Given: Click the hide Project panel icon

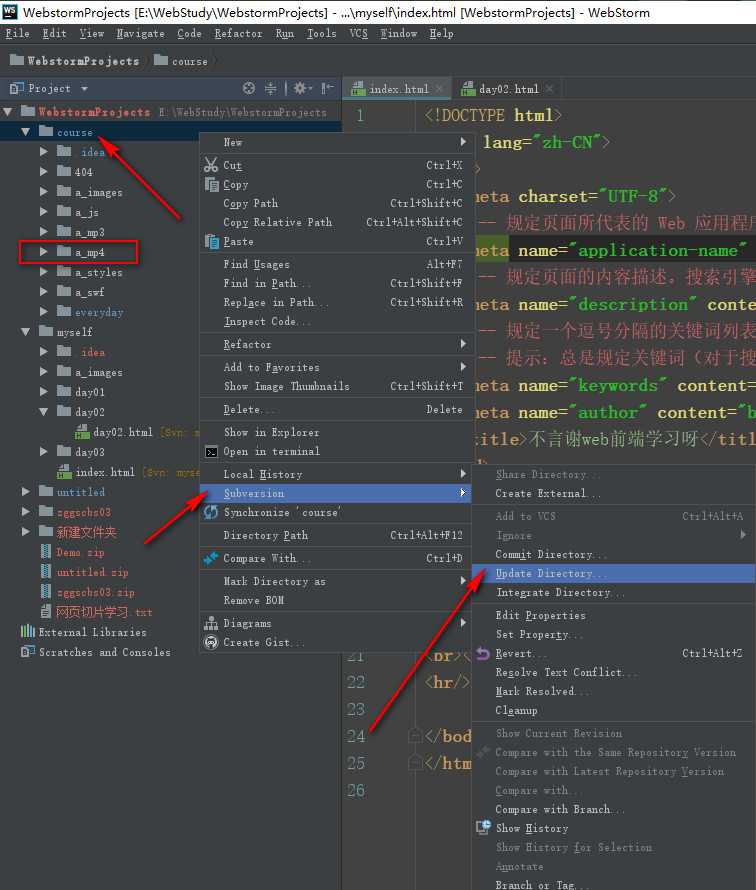Looking at the screenshot, I should [327, 88].
